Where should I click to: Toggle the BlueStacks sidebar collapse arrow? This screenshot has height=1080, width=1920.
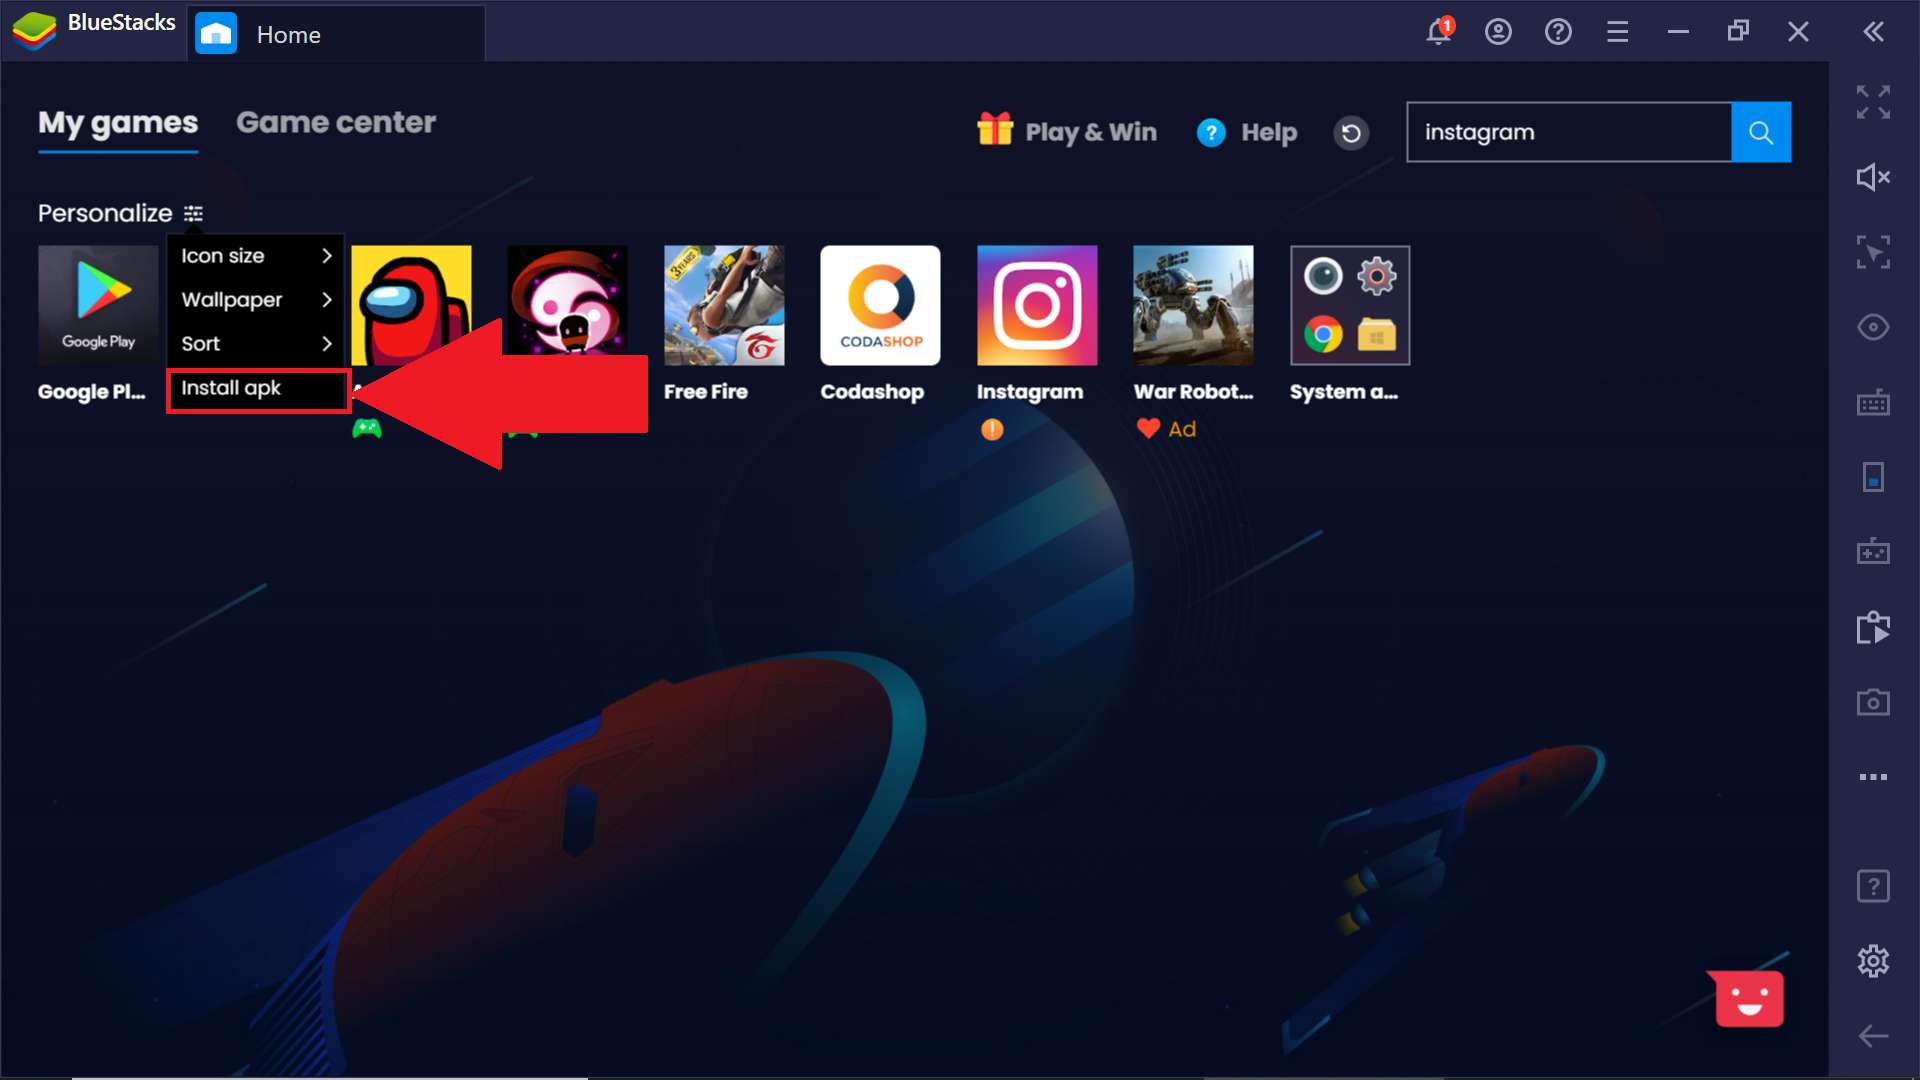(1874, 30)
